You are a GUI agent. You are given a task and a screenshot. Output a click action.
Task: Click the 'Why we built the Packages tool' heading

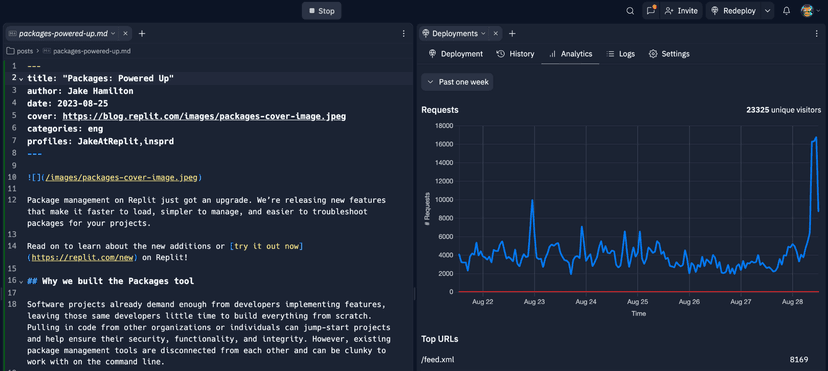[118, 281]
